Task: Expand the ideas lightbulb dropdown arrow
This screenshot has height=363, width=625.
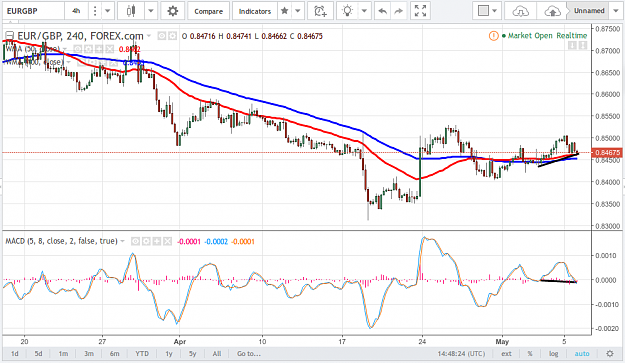Action: [364, 11]
